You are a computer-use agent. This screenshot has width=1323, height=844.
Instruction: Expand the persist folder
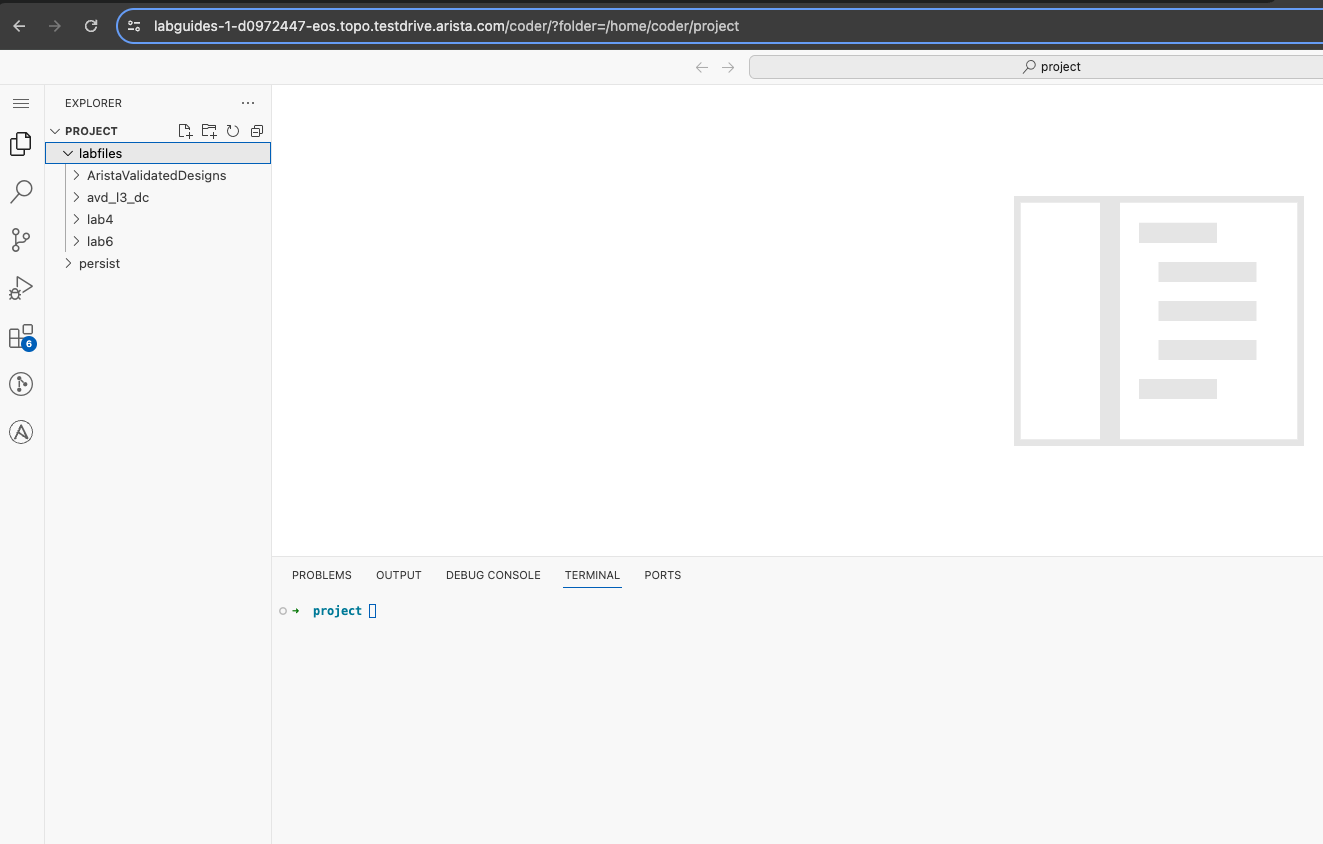(99, 263)
